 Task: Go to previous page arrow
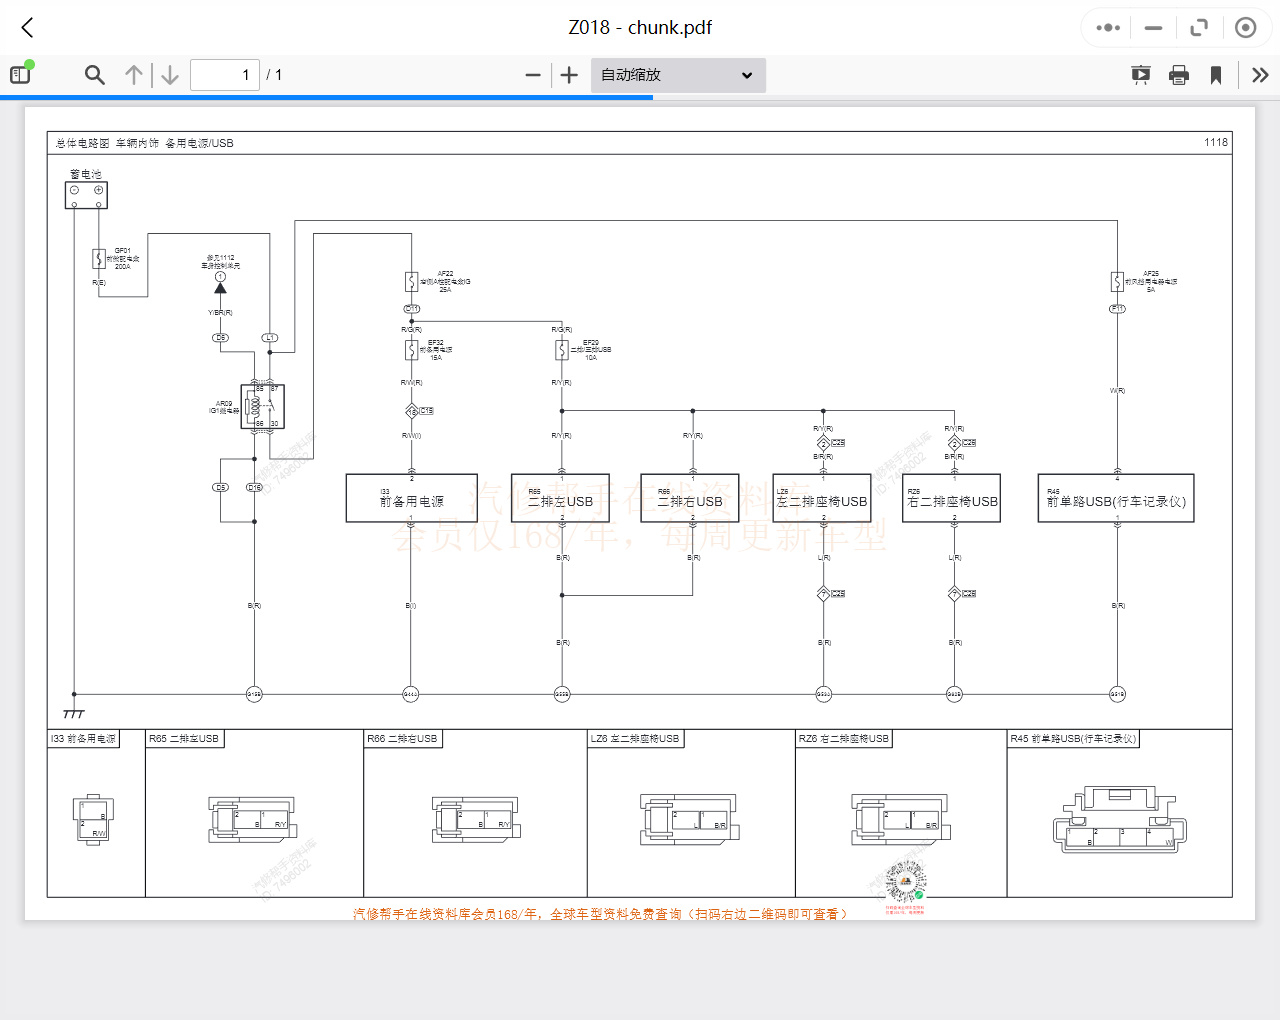click(x=134, y=75)
